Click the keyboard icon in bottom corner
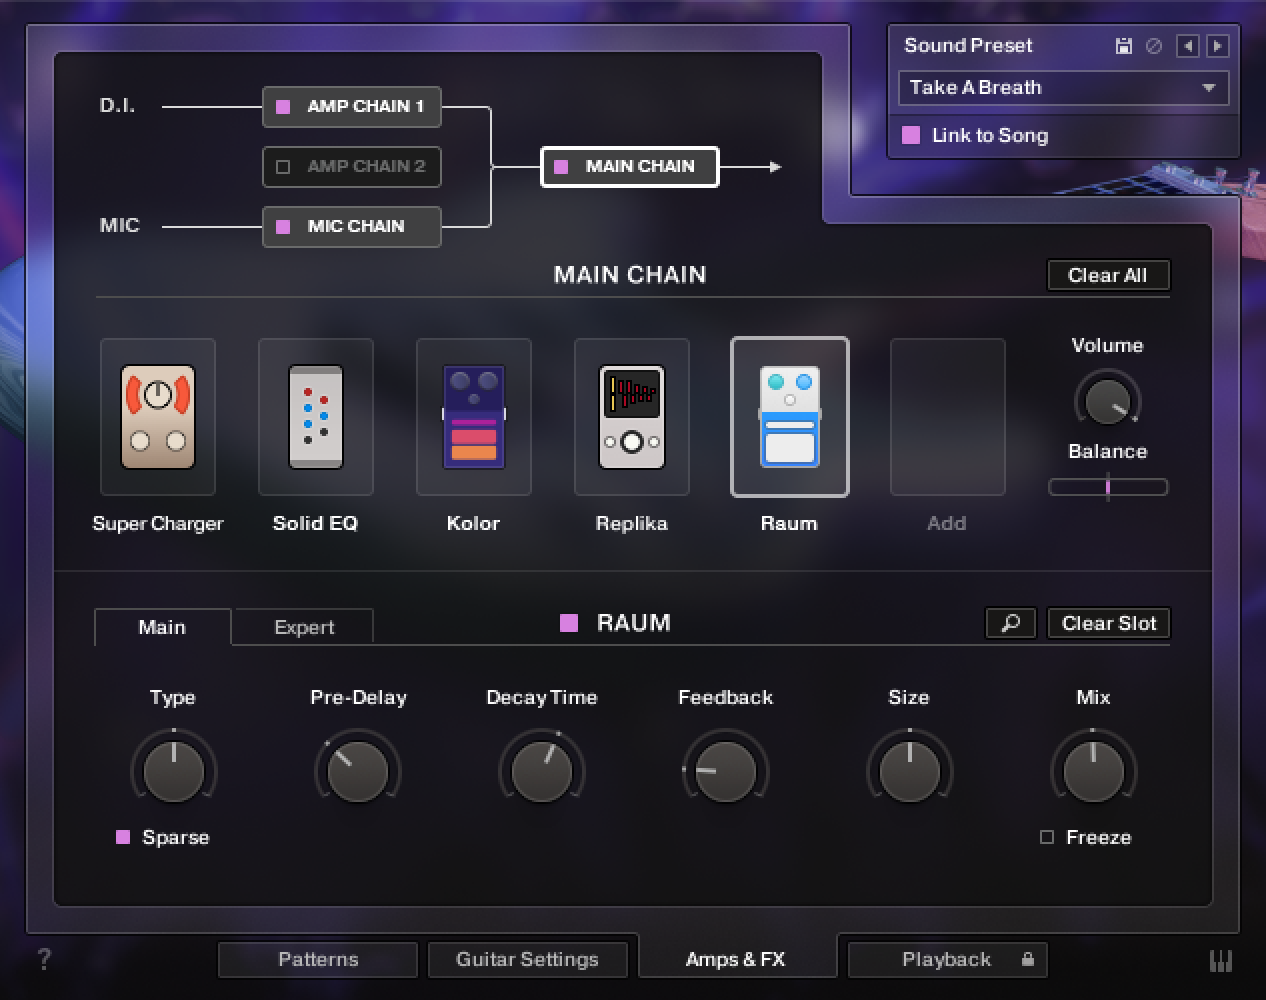Screen dimensions: 1266x1000 (1221, 960)
